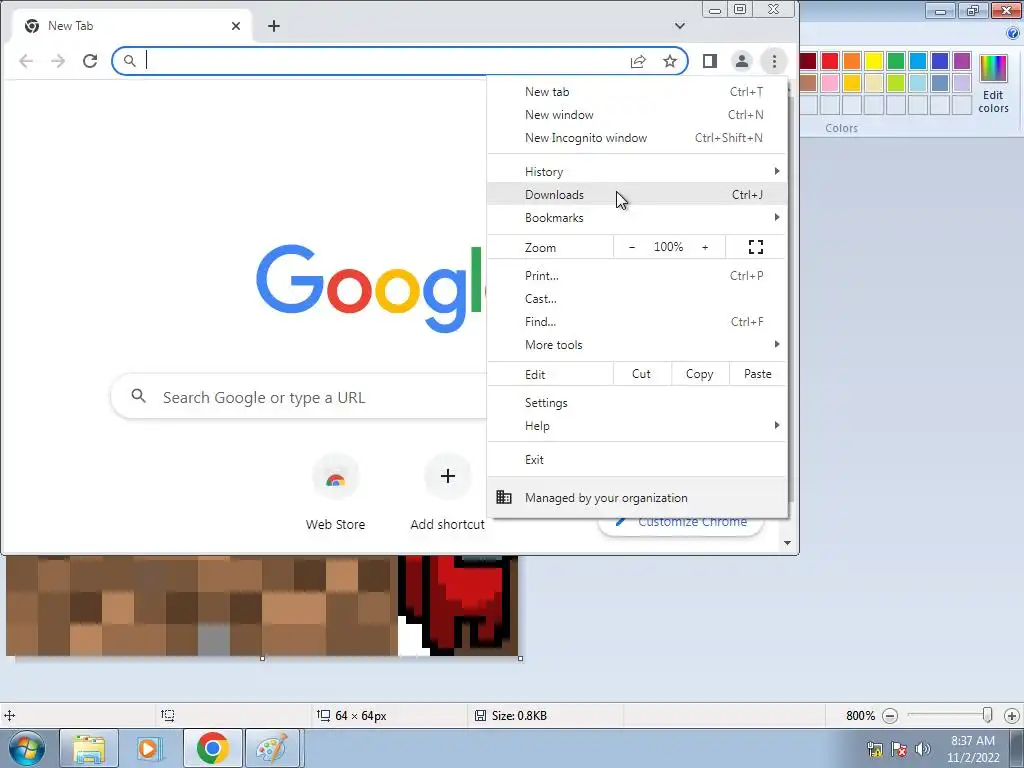This screenshot has width=1024, height=768.
Task: Click the Web Store shortcut icon
Action: pos(336,477)
